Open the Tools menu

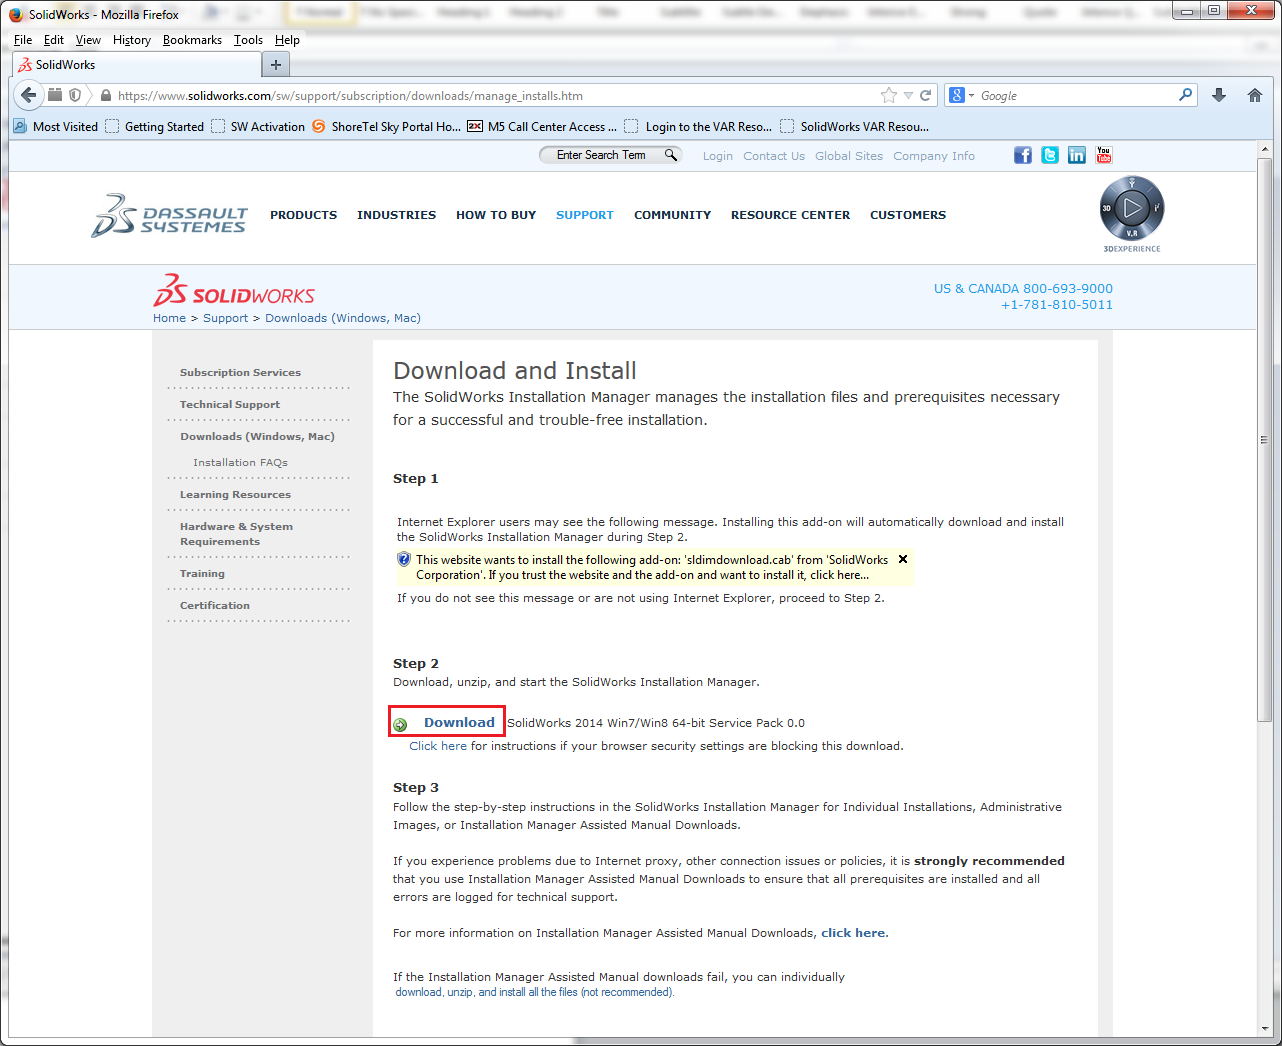(248, 40)
